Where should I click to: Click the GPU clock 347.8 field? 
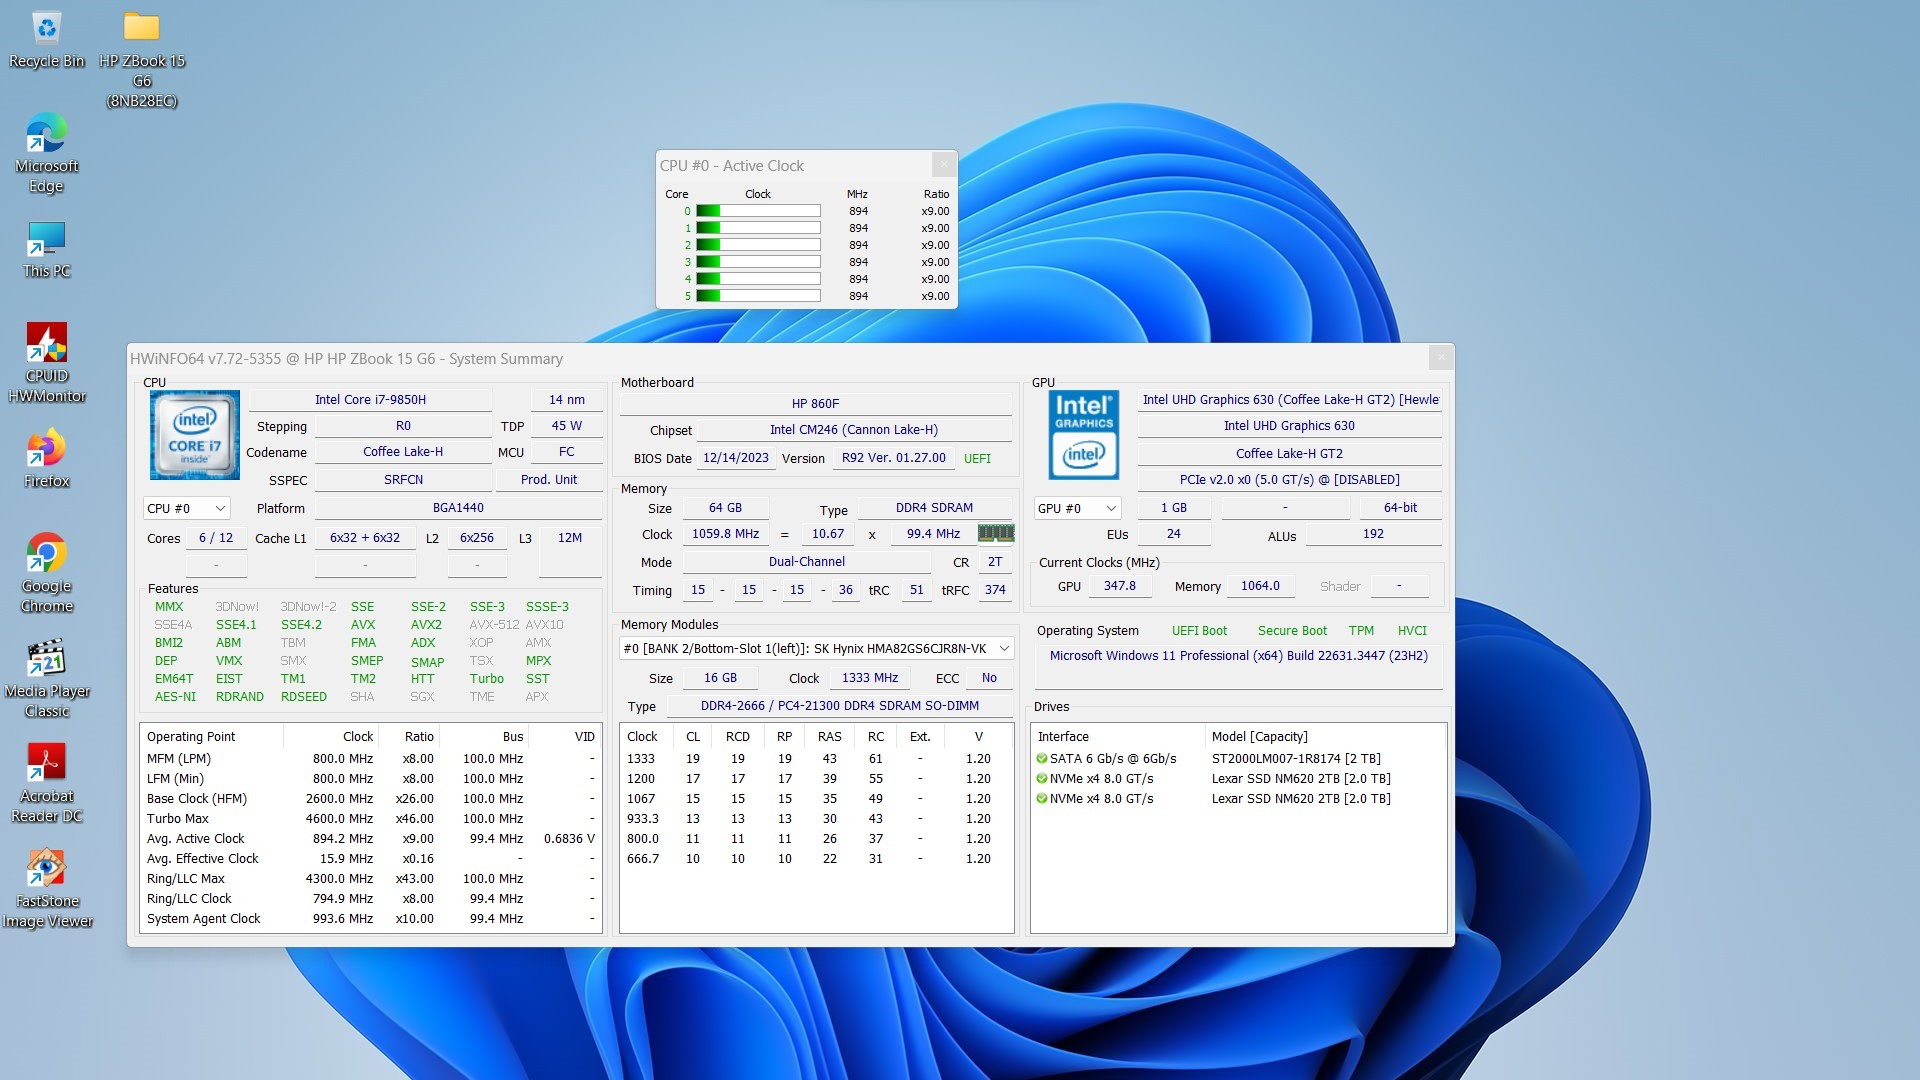(1119, 586)
